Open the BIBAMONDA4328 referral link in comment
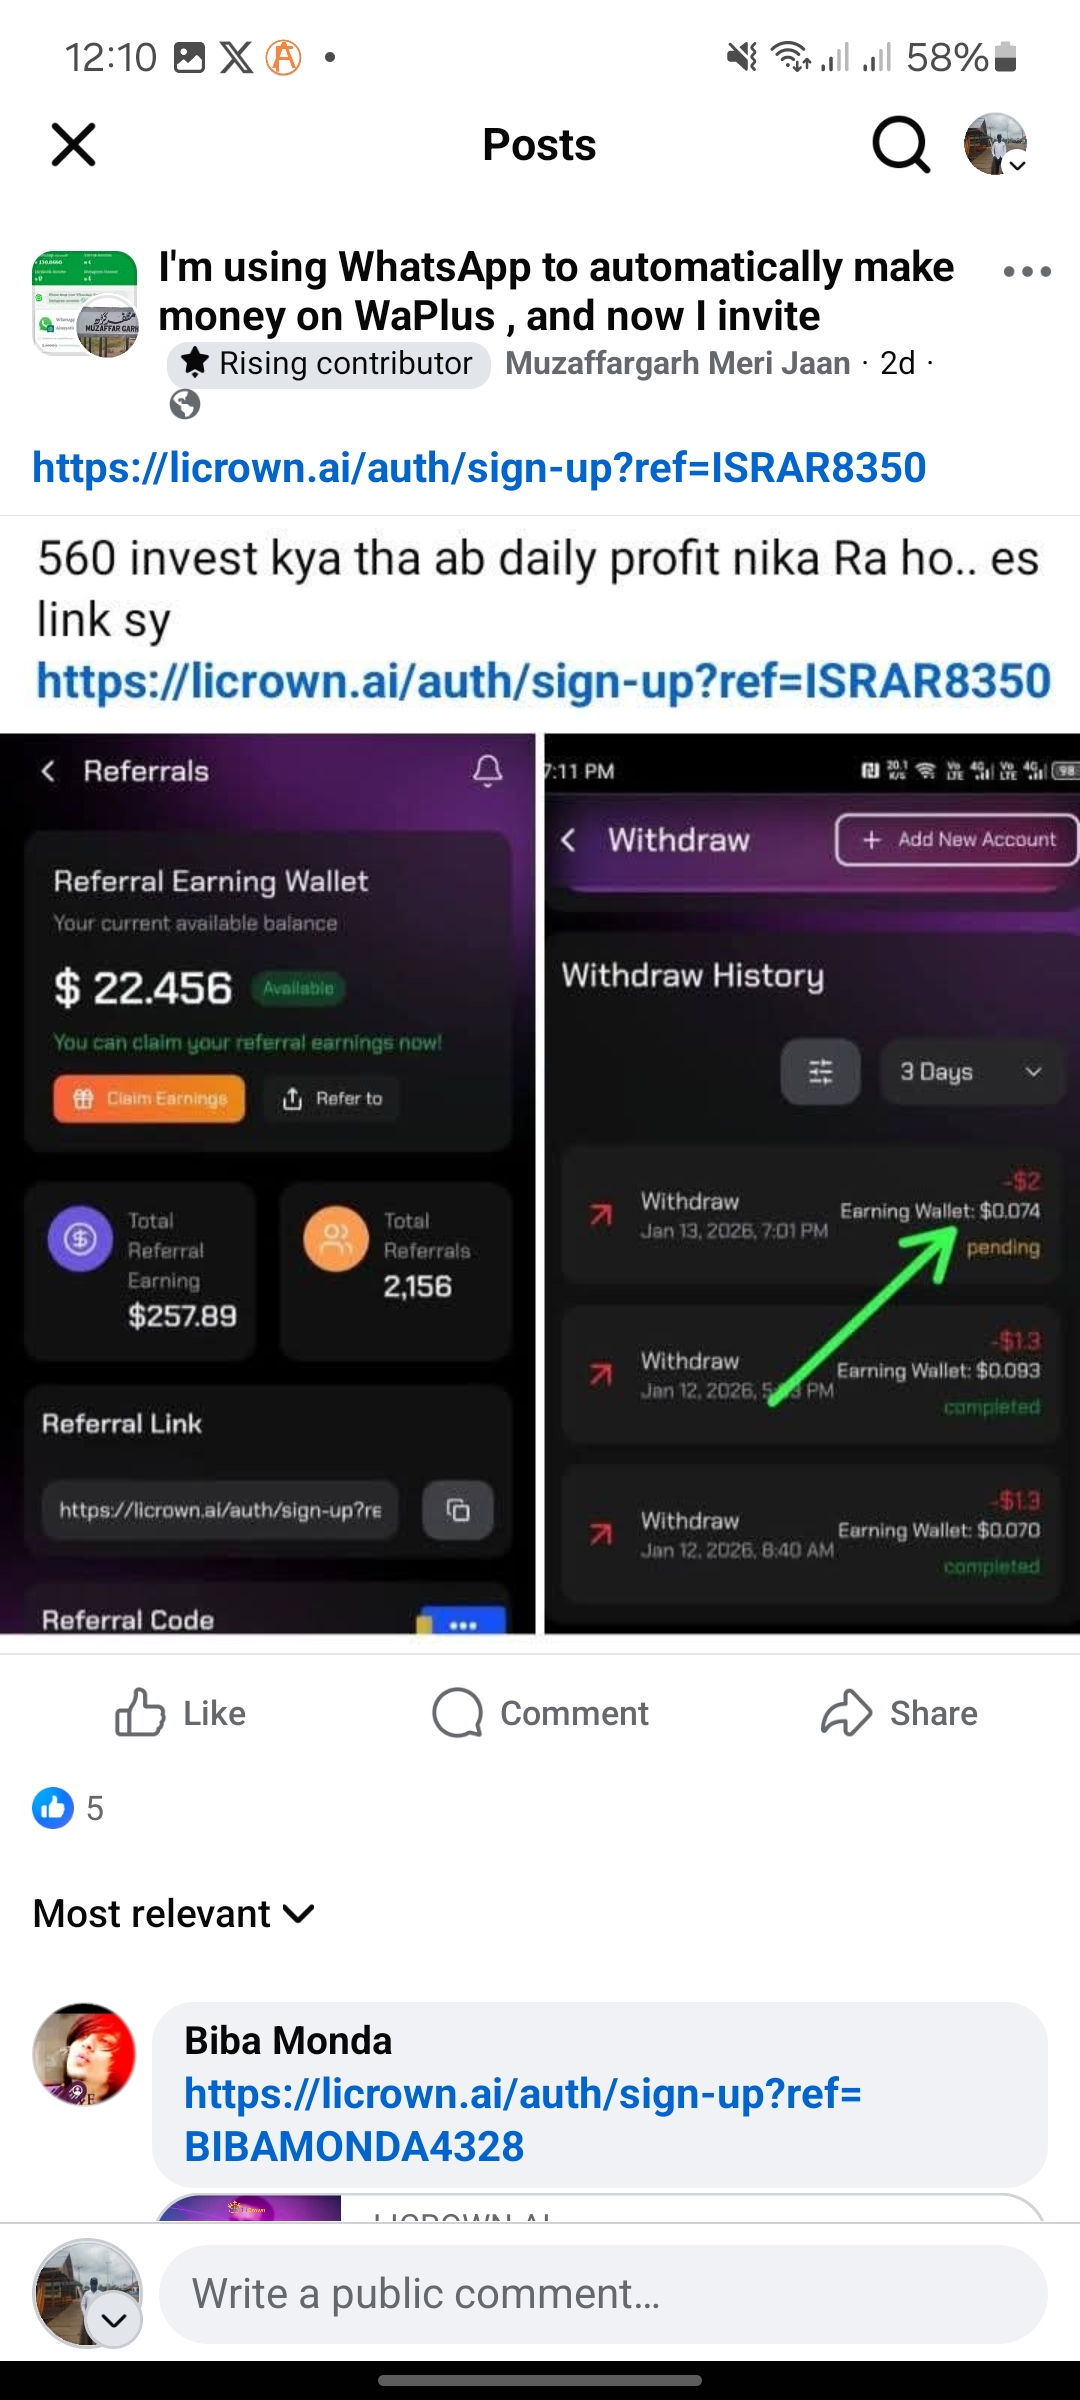This screenshot has width=1080, height=2400. (522, 2120)
